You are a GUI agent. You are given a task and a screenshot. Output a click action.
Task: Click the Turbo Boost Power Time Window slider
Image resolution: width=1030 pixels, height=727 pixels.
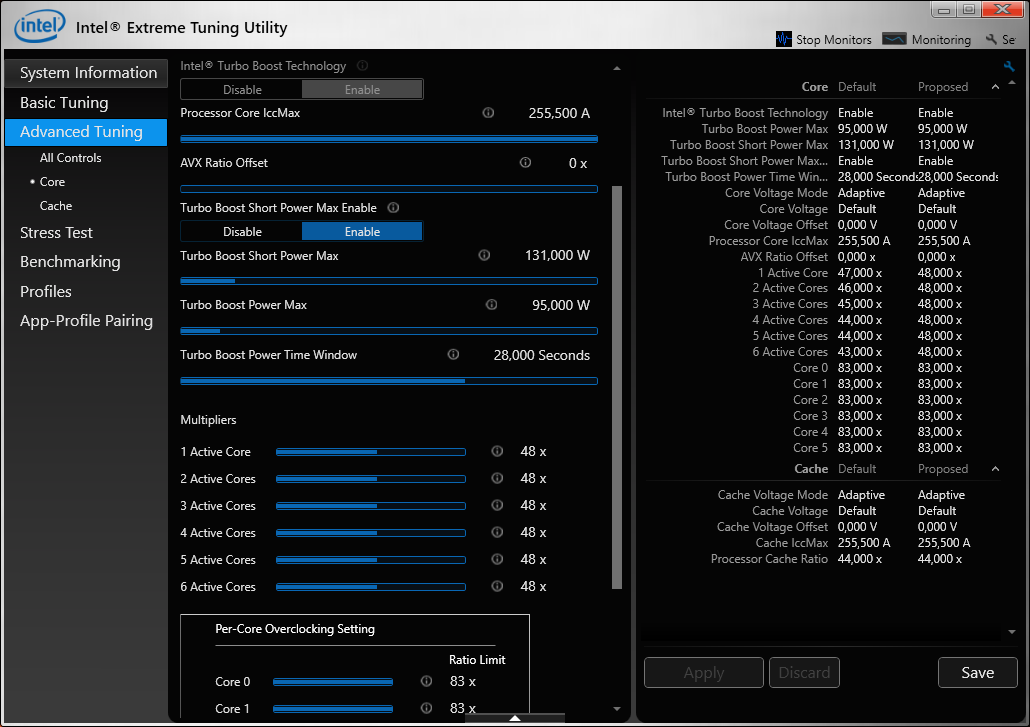pyautogui.click(x=389, y=381)
